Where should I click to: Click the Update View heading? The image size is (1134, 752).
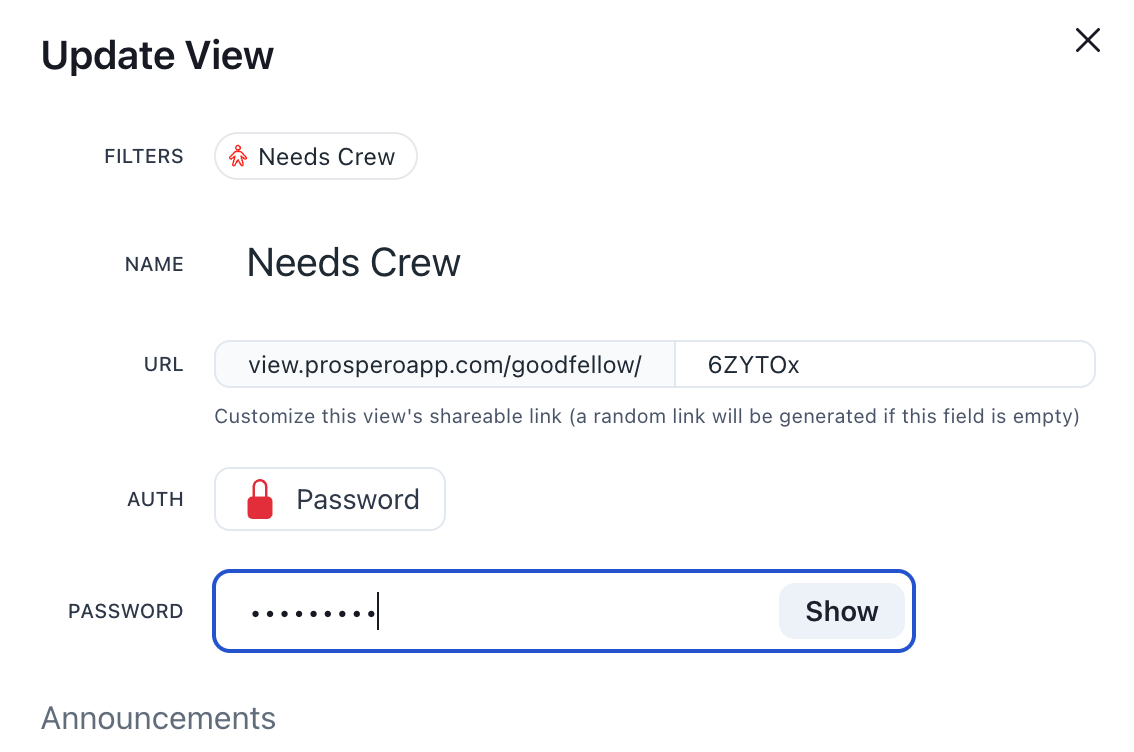(156, 55)
